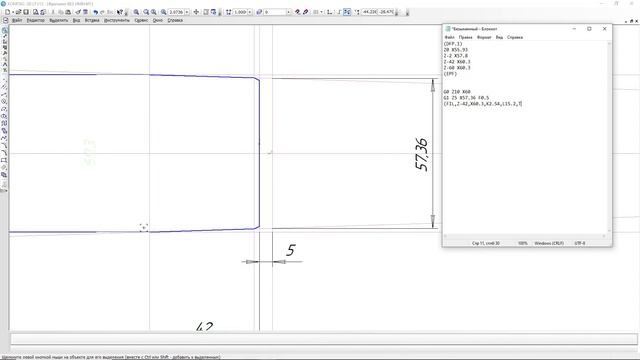640x360 pixels.
Task: Open the Окно menu in KOMPAS
Action: (158, 20)
